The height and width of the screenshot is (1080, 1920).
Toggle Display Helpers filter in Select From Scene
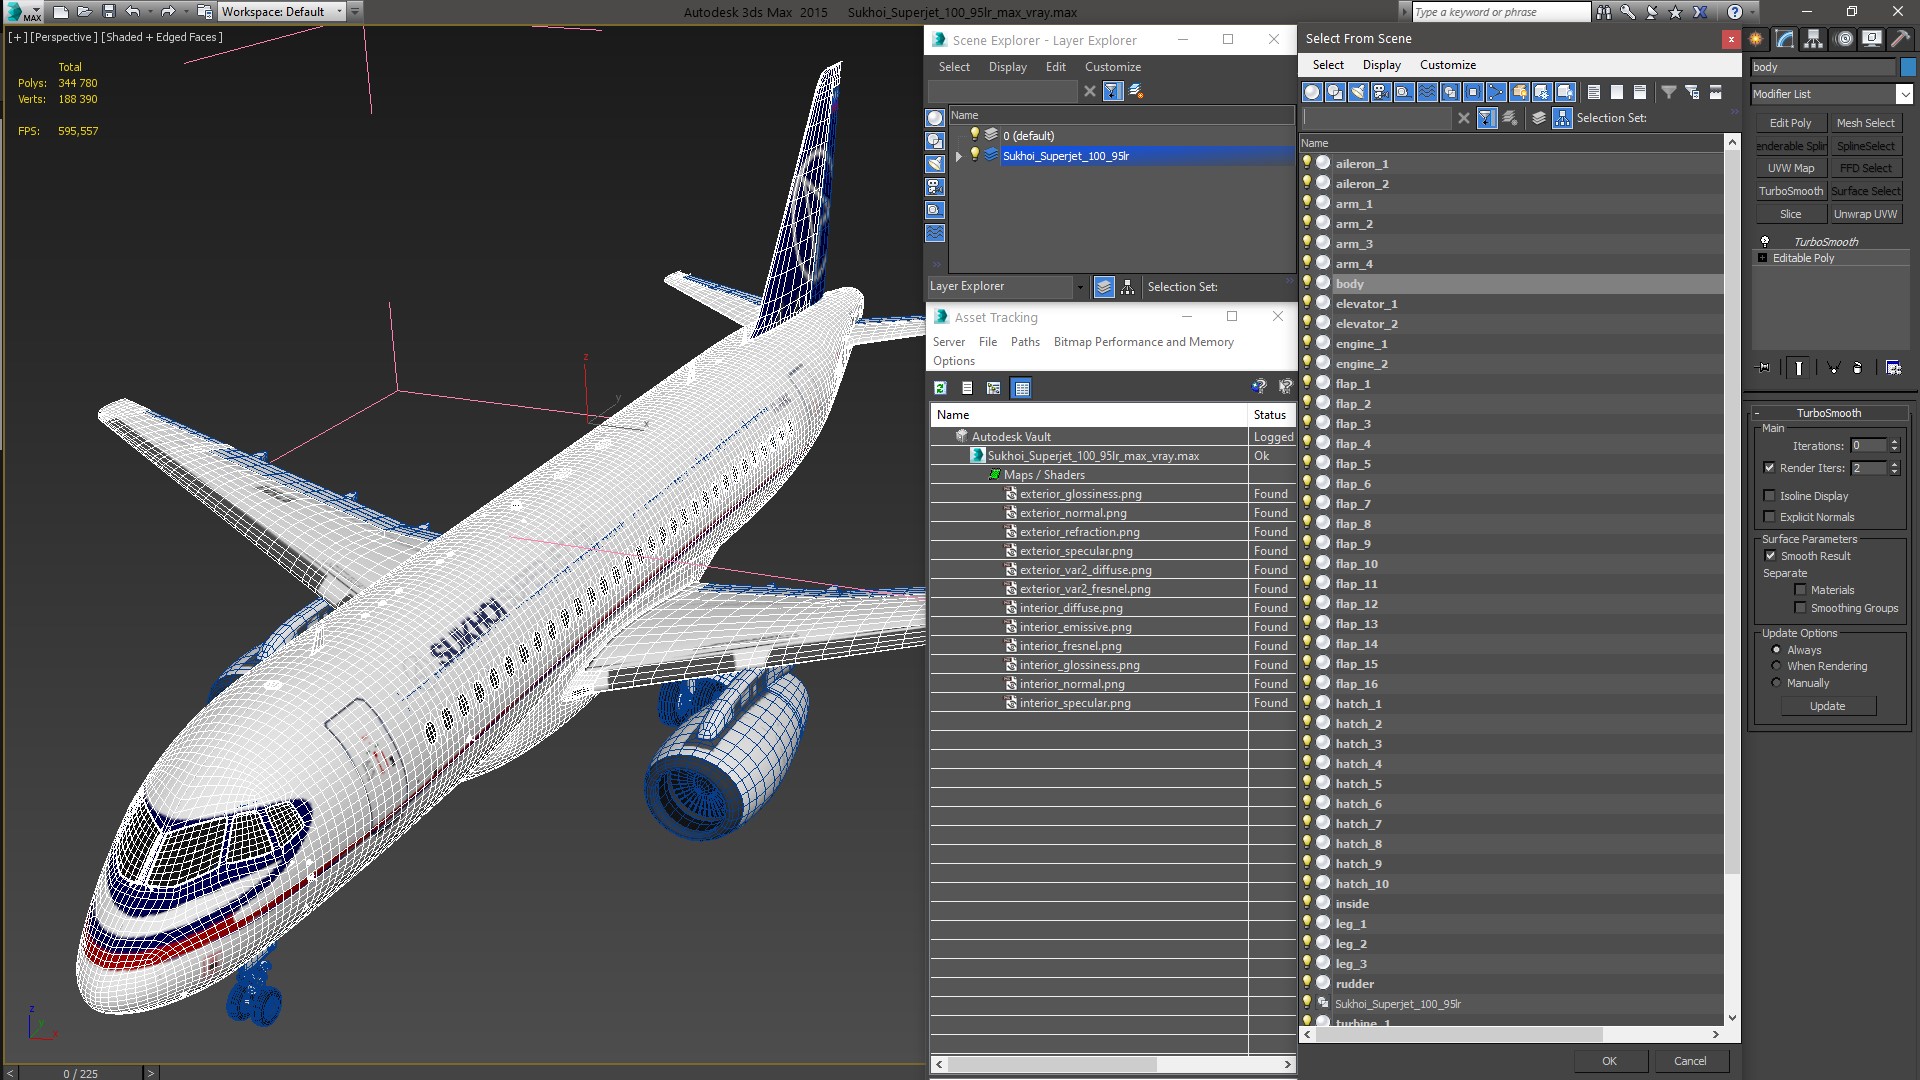click(1404, 92)
